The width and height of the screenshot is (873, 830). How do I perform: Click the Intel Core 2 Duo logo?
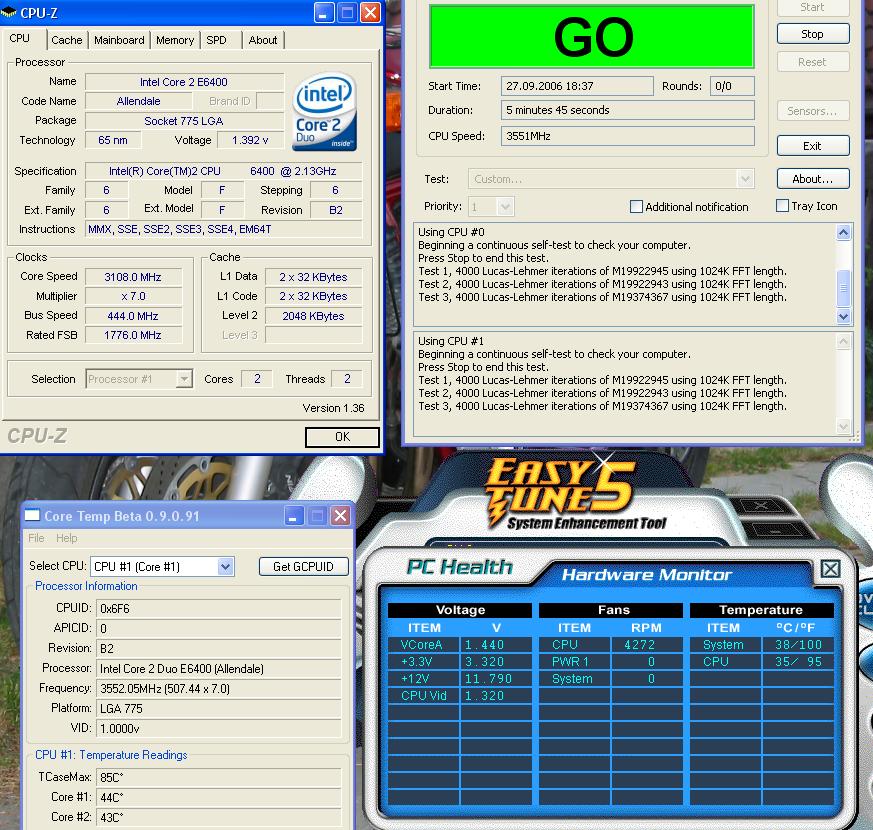click(325, 113)
